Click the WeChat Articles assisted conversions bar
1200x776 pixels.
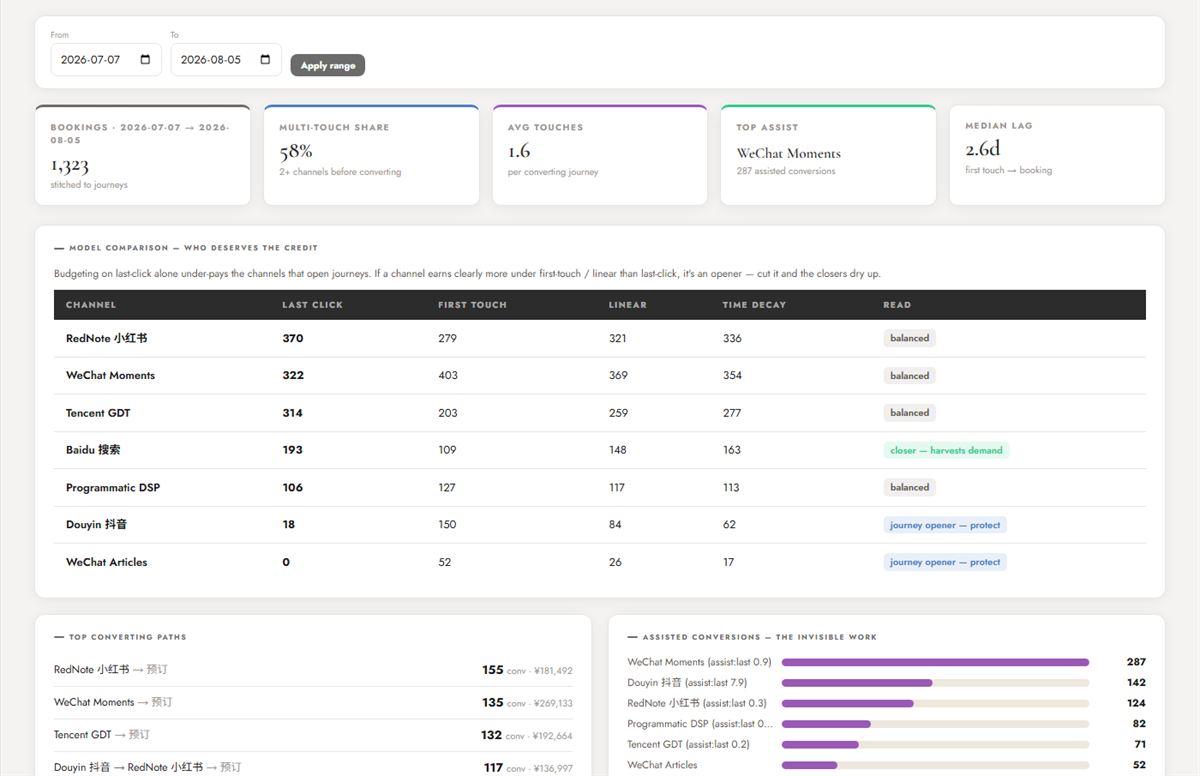(935, 765)
